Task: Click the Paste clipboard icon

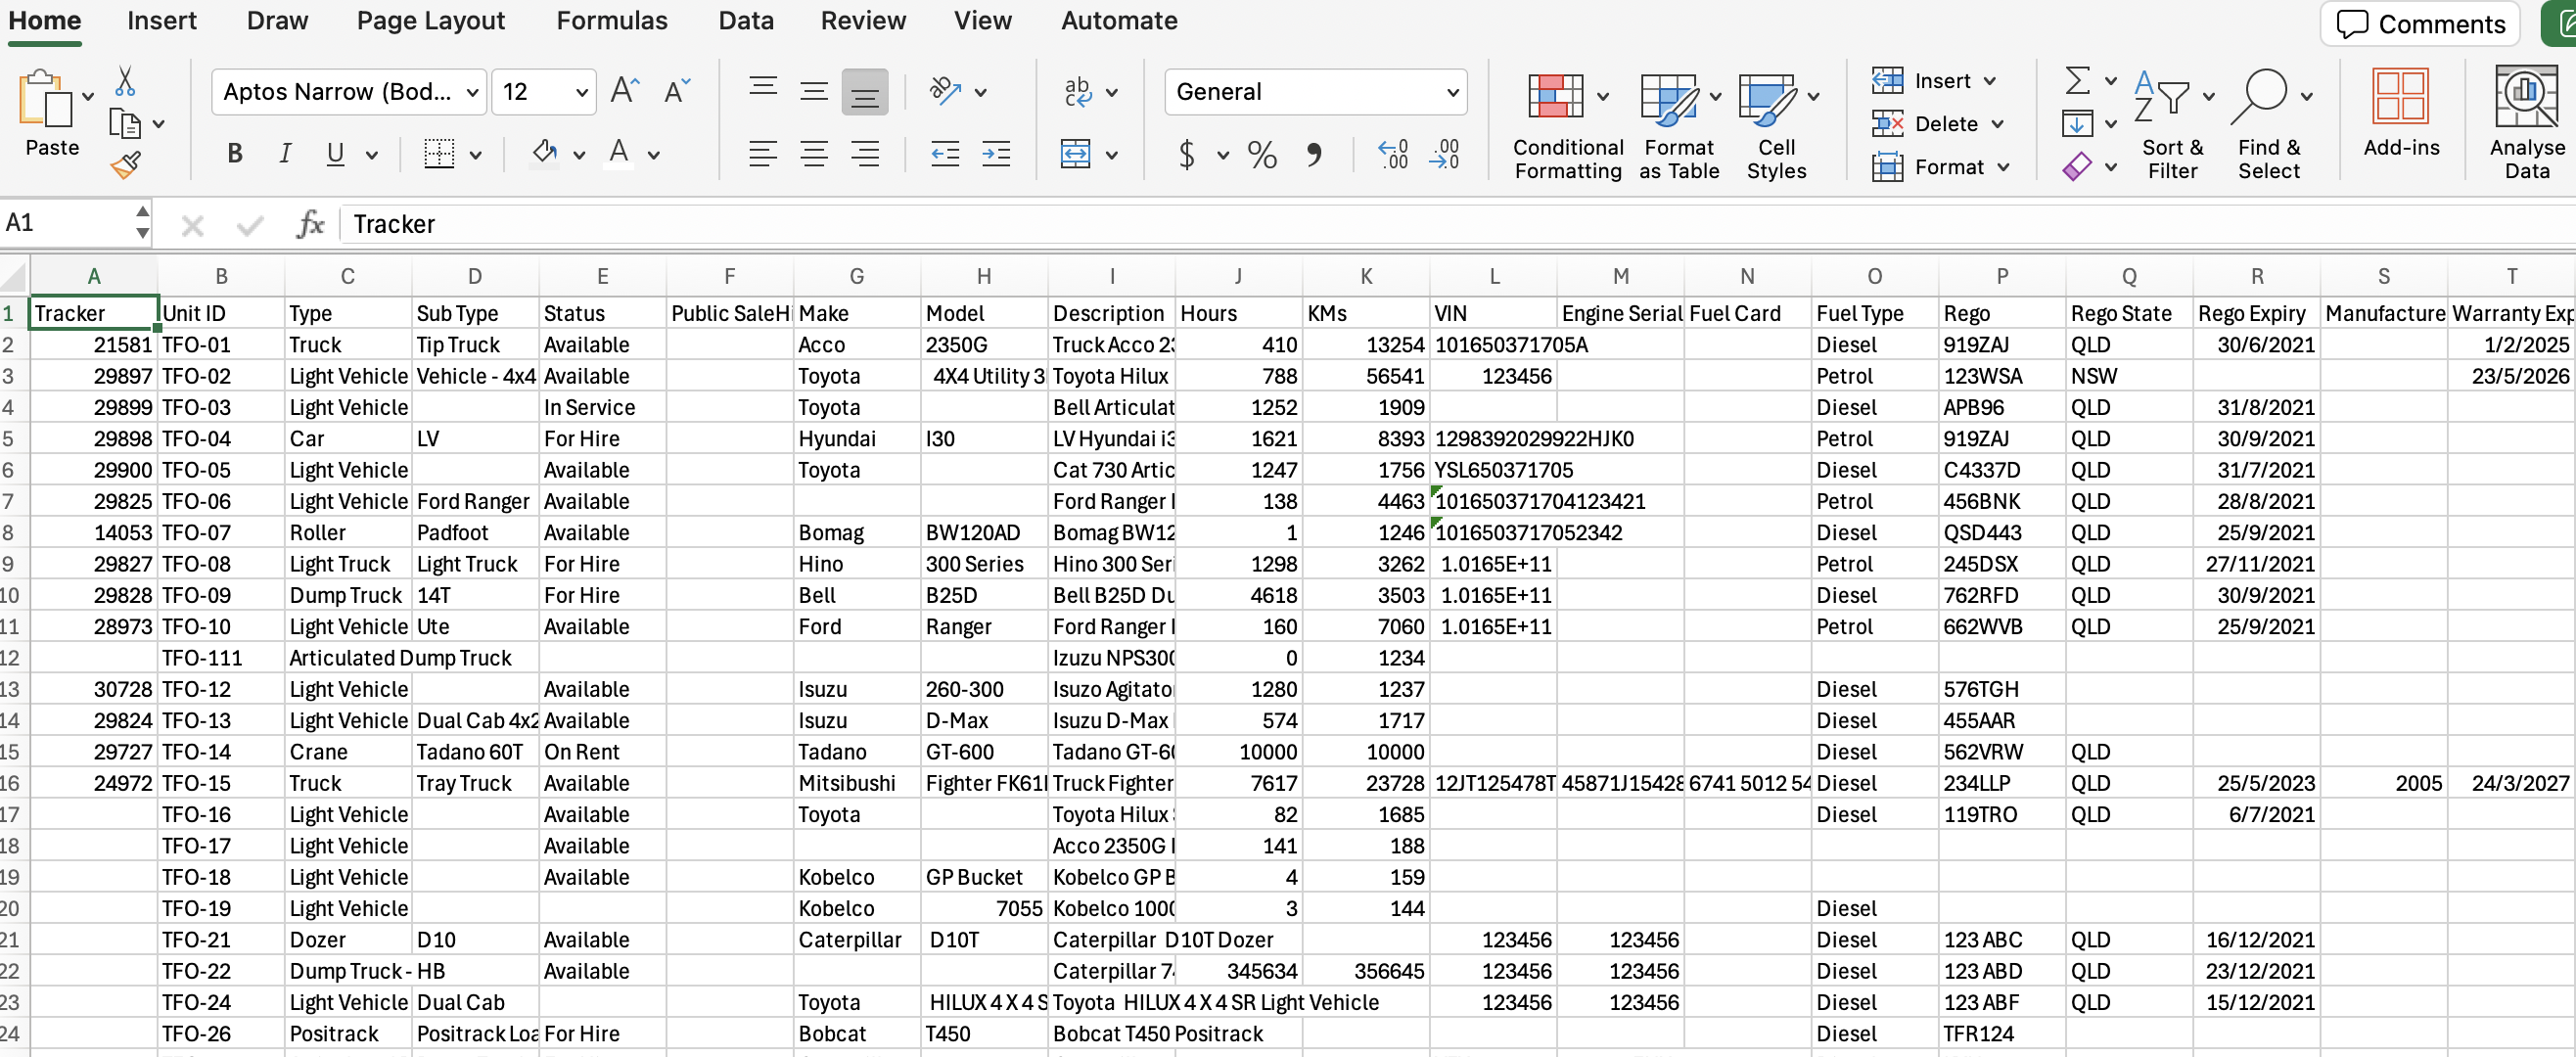Action: pyautogui.click(x=45, y=98)
